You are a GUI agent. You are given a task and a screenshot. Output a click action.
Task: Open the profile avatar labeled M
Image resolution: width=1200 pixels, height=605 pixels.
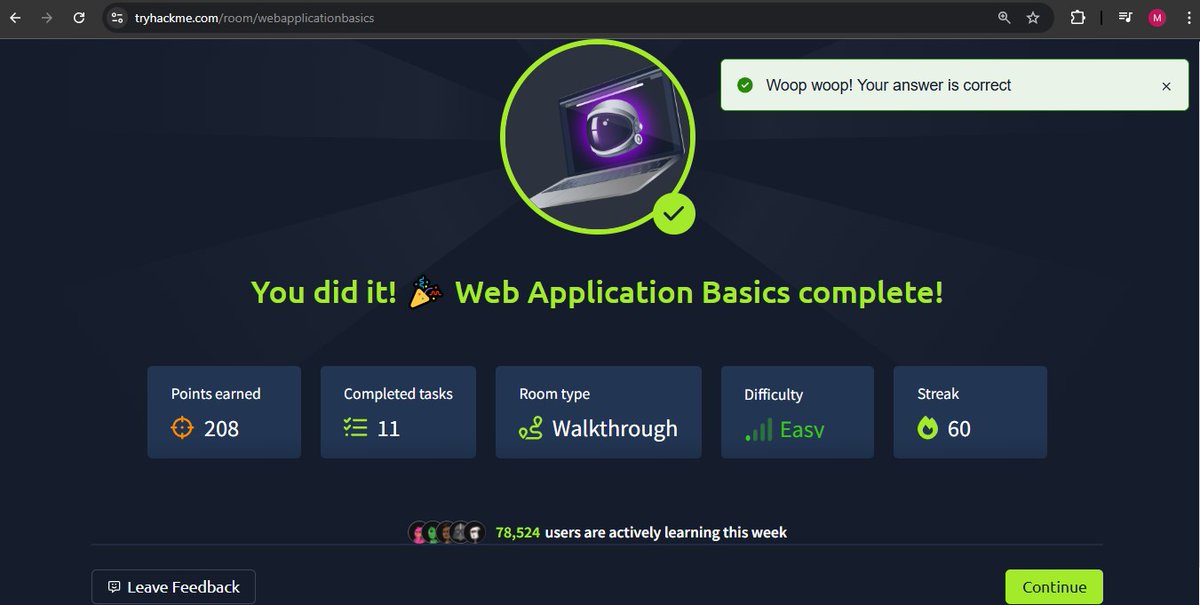click(x=1157, y=18)
